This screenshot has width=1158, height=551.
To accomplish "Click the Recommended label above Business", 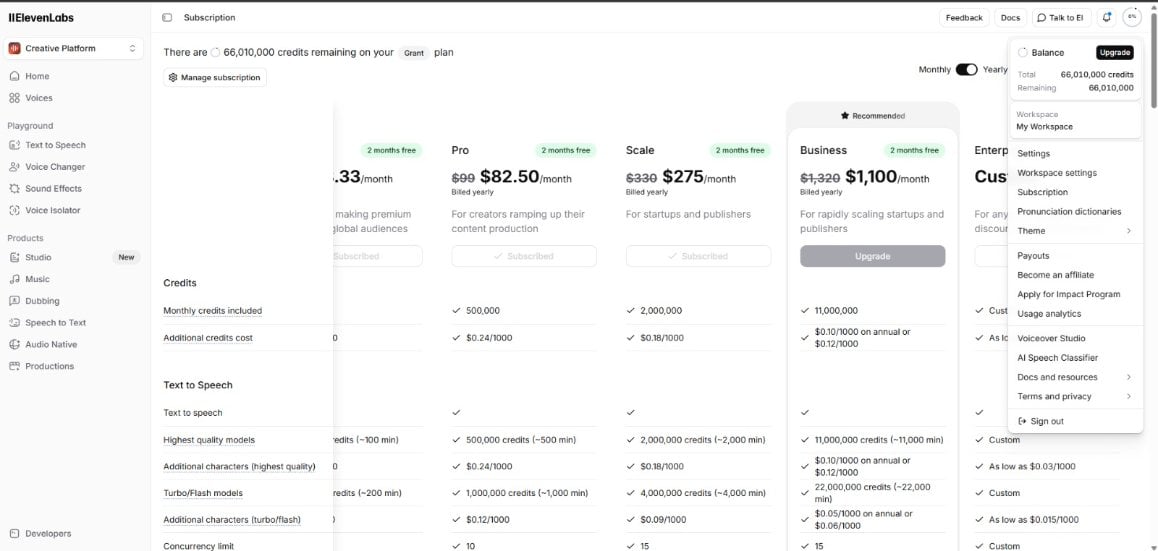I will (872, 116).
